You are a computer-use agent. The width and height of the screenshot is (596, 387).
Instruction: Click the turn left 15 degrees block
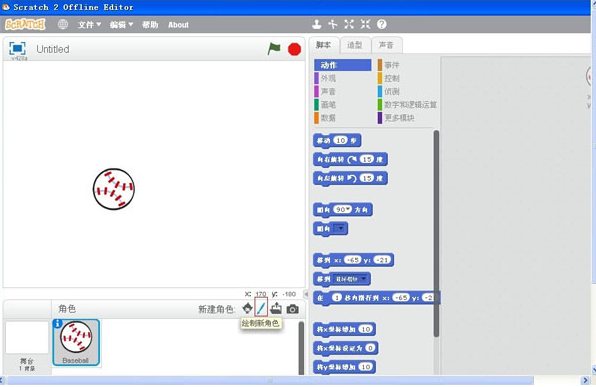(x=350, y=178)
